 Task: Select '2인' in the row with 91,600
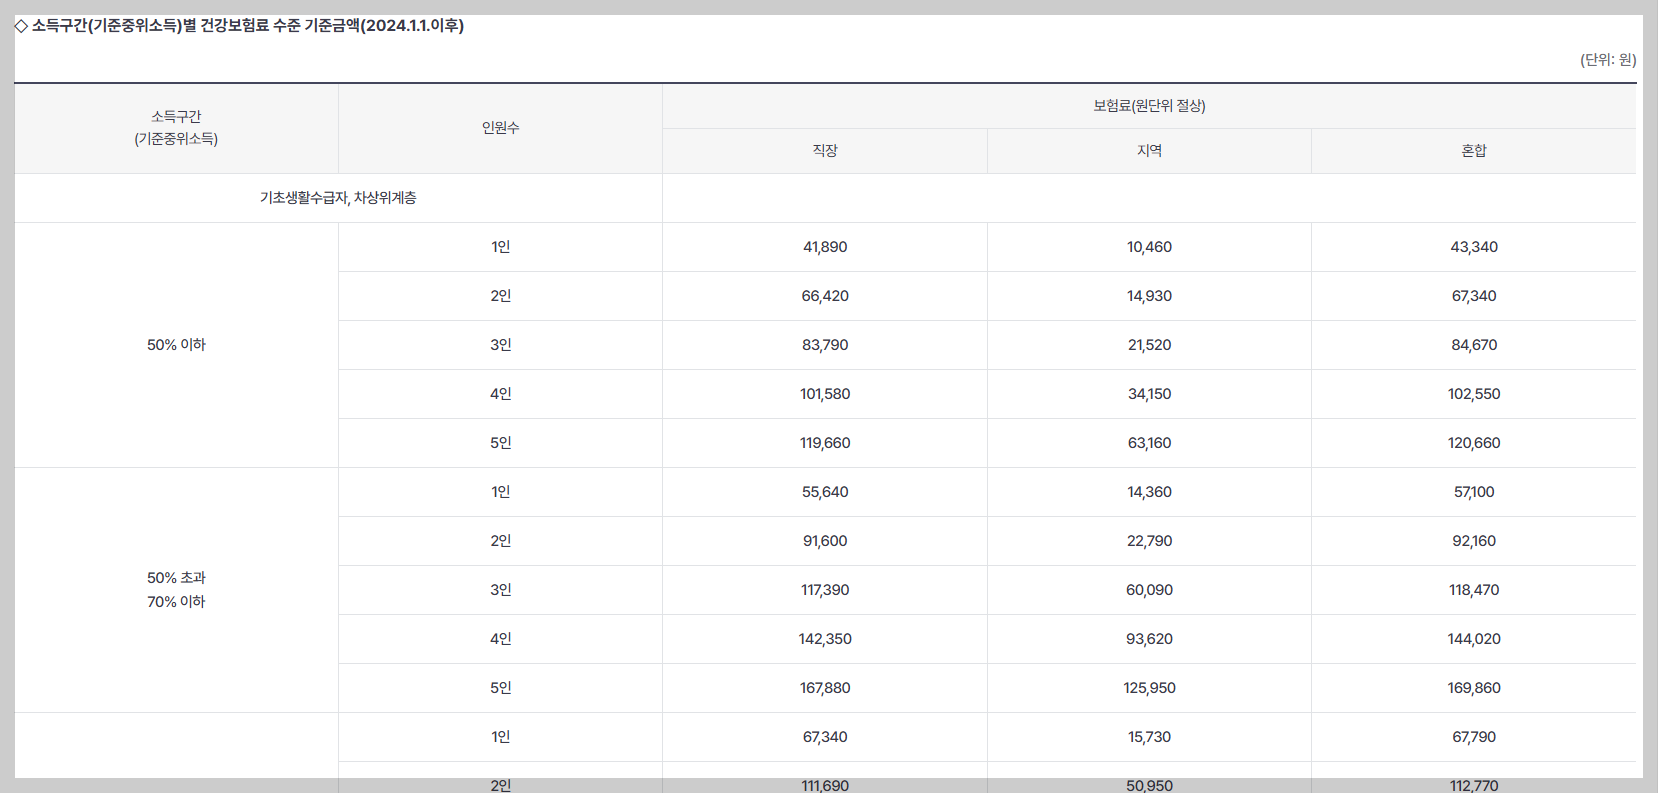coord(500,541)
